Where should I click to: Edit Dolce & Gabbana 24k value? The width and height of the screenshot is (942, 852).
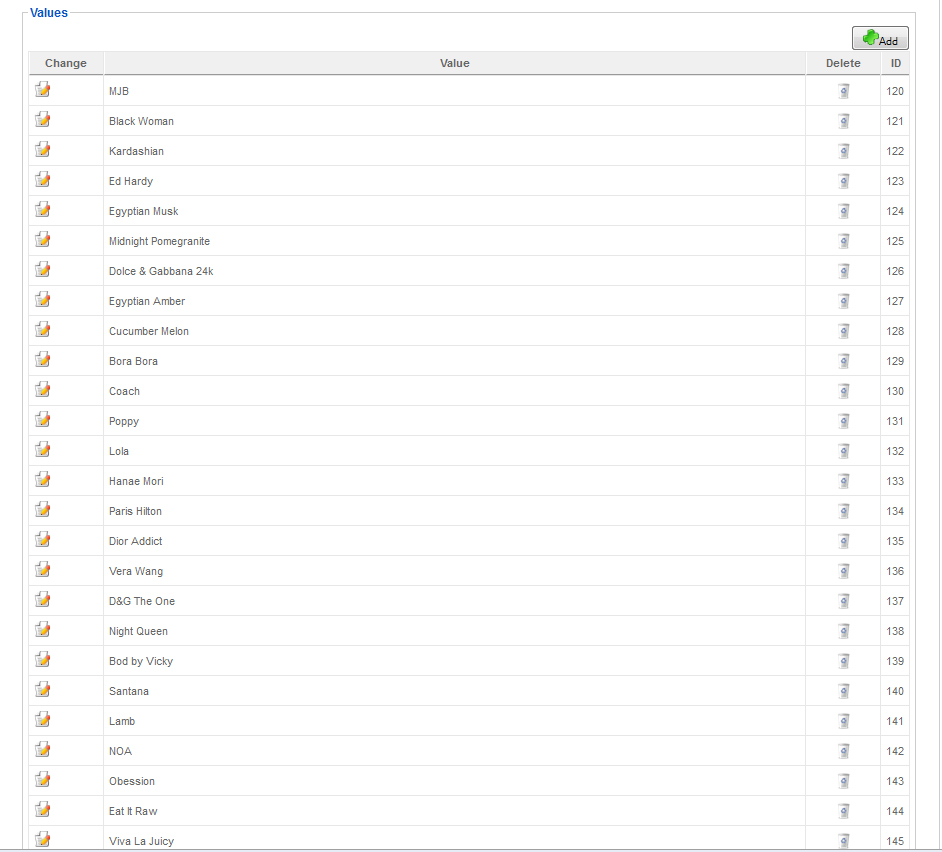click(x=43, y=270)
